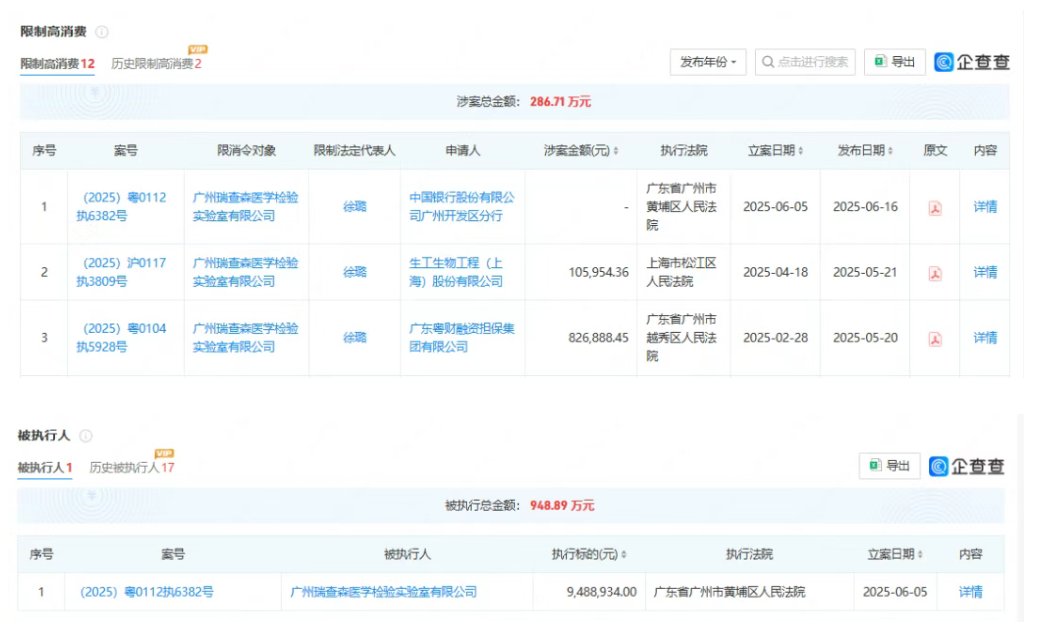This screenshot has height=642, width=1050.
Task: Click 企查查 logo in 被执行人 section
Action: (x=966, y=467)
